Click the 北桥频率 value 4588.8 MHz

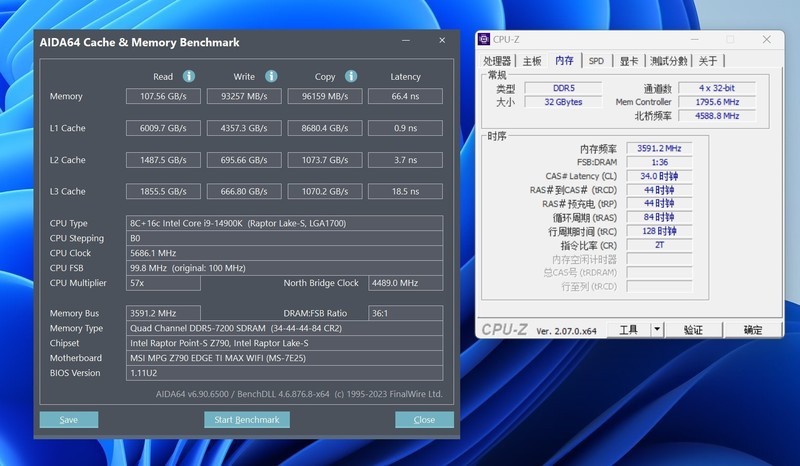point(717,116)
